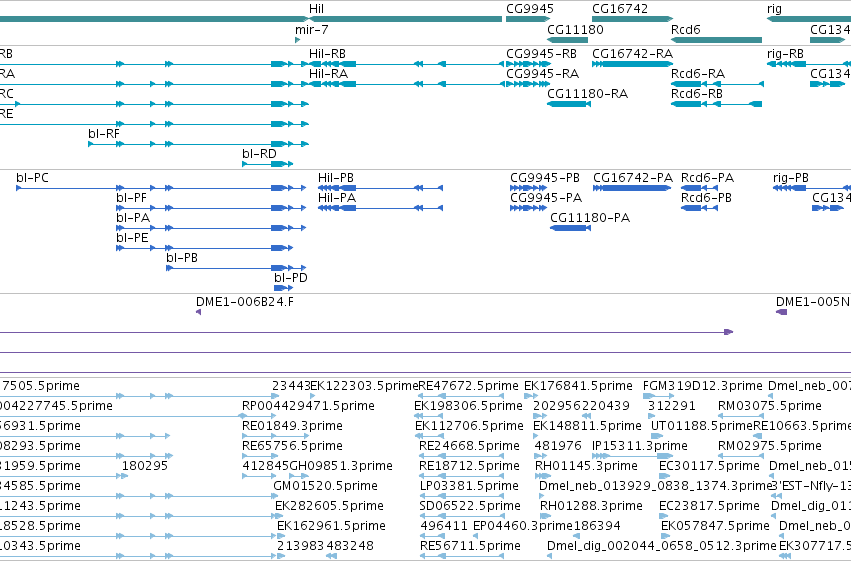Click the Hil-PA protein label

point(337,198)
